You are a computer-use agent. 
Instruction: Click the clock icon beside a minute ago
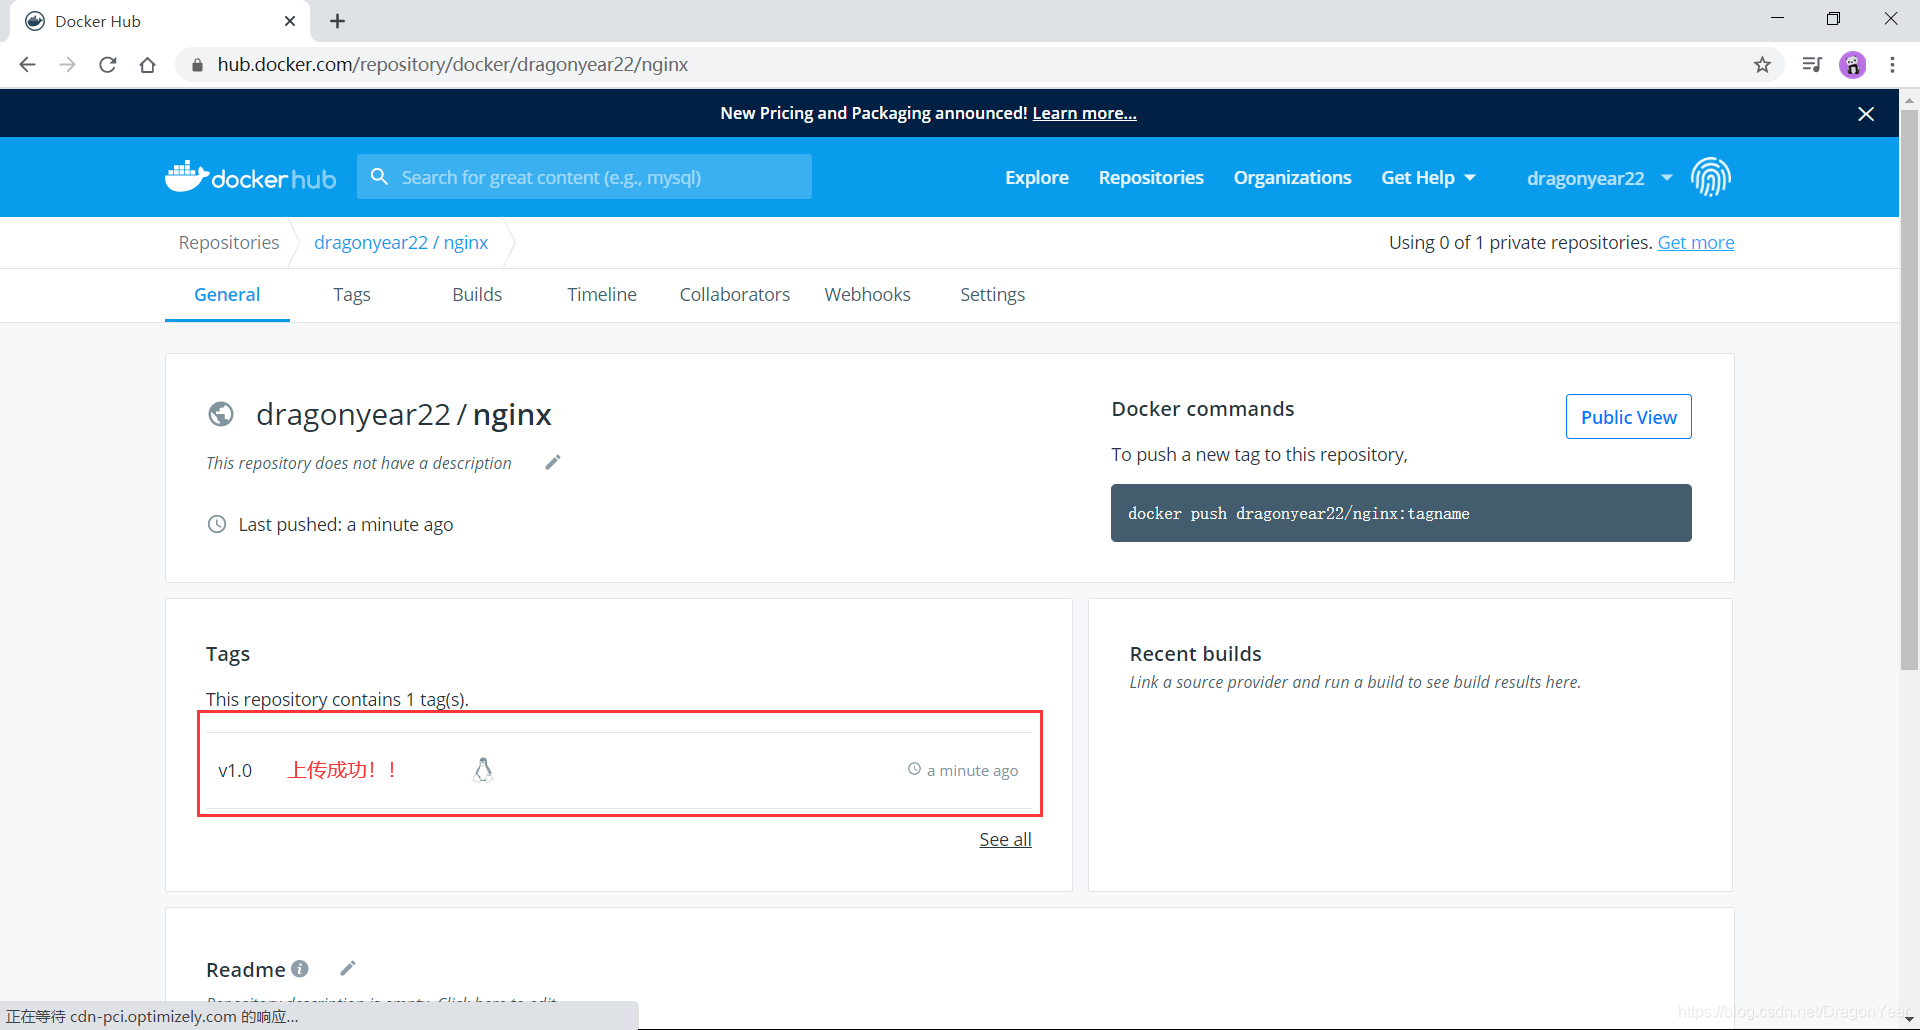click(x=914, y=769)
